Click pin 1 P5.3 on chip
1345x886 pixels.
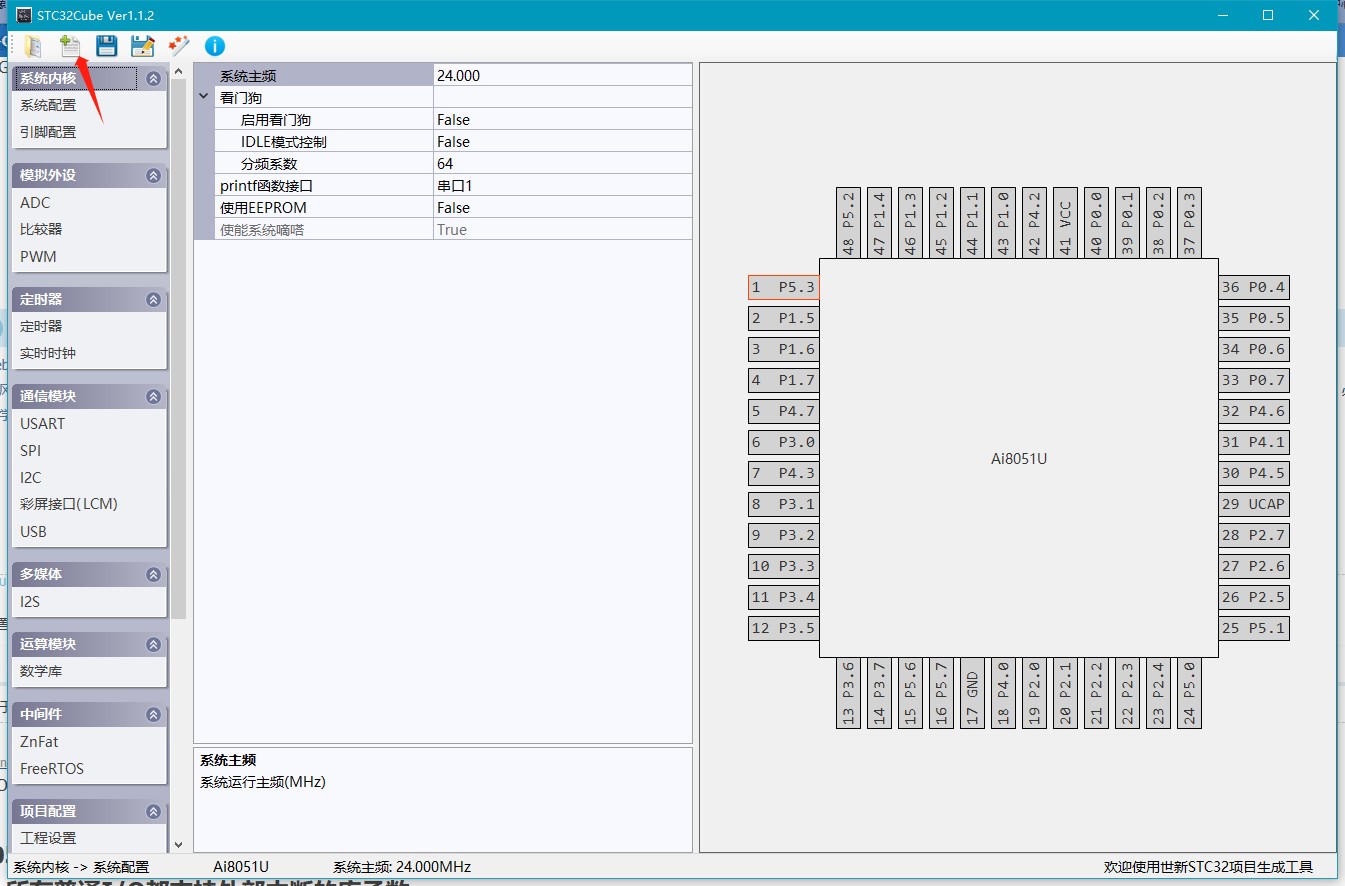[x=783, y=288]
